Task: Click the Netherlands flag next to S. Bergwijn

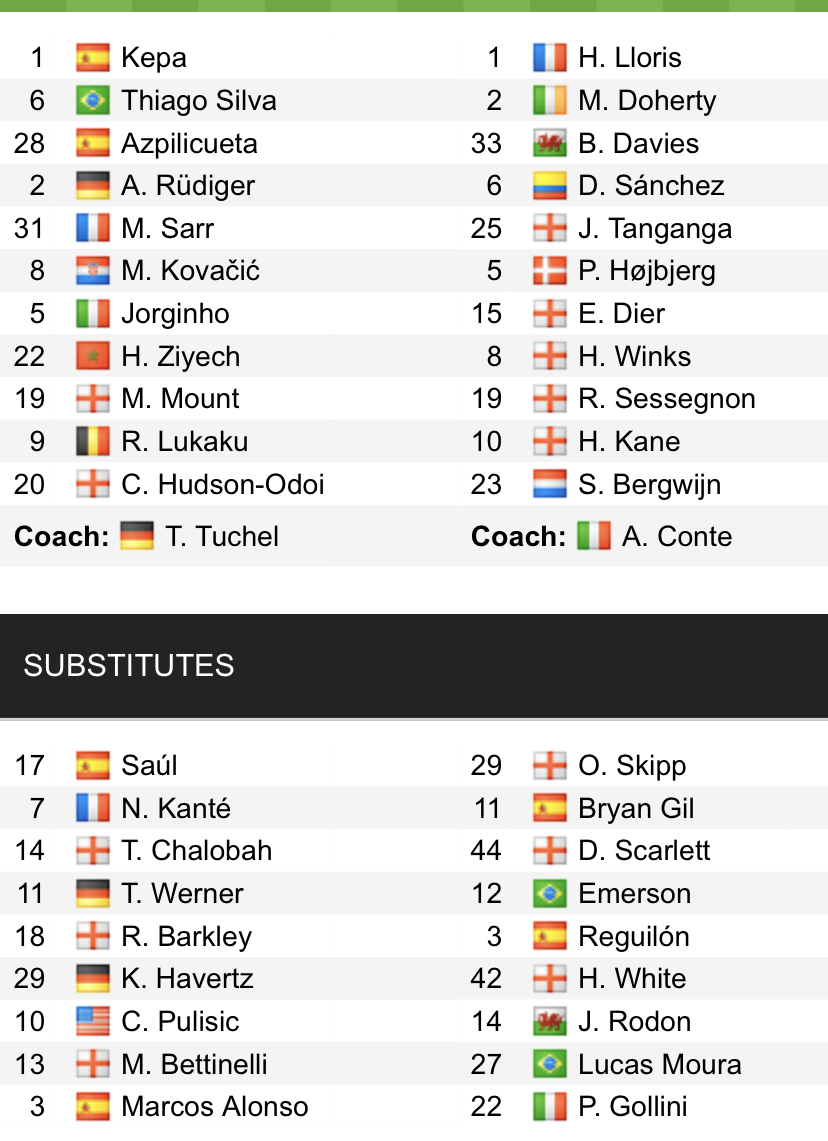Action: click(x=549, y=485)
